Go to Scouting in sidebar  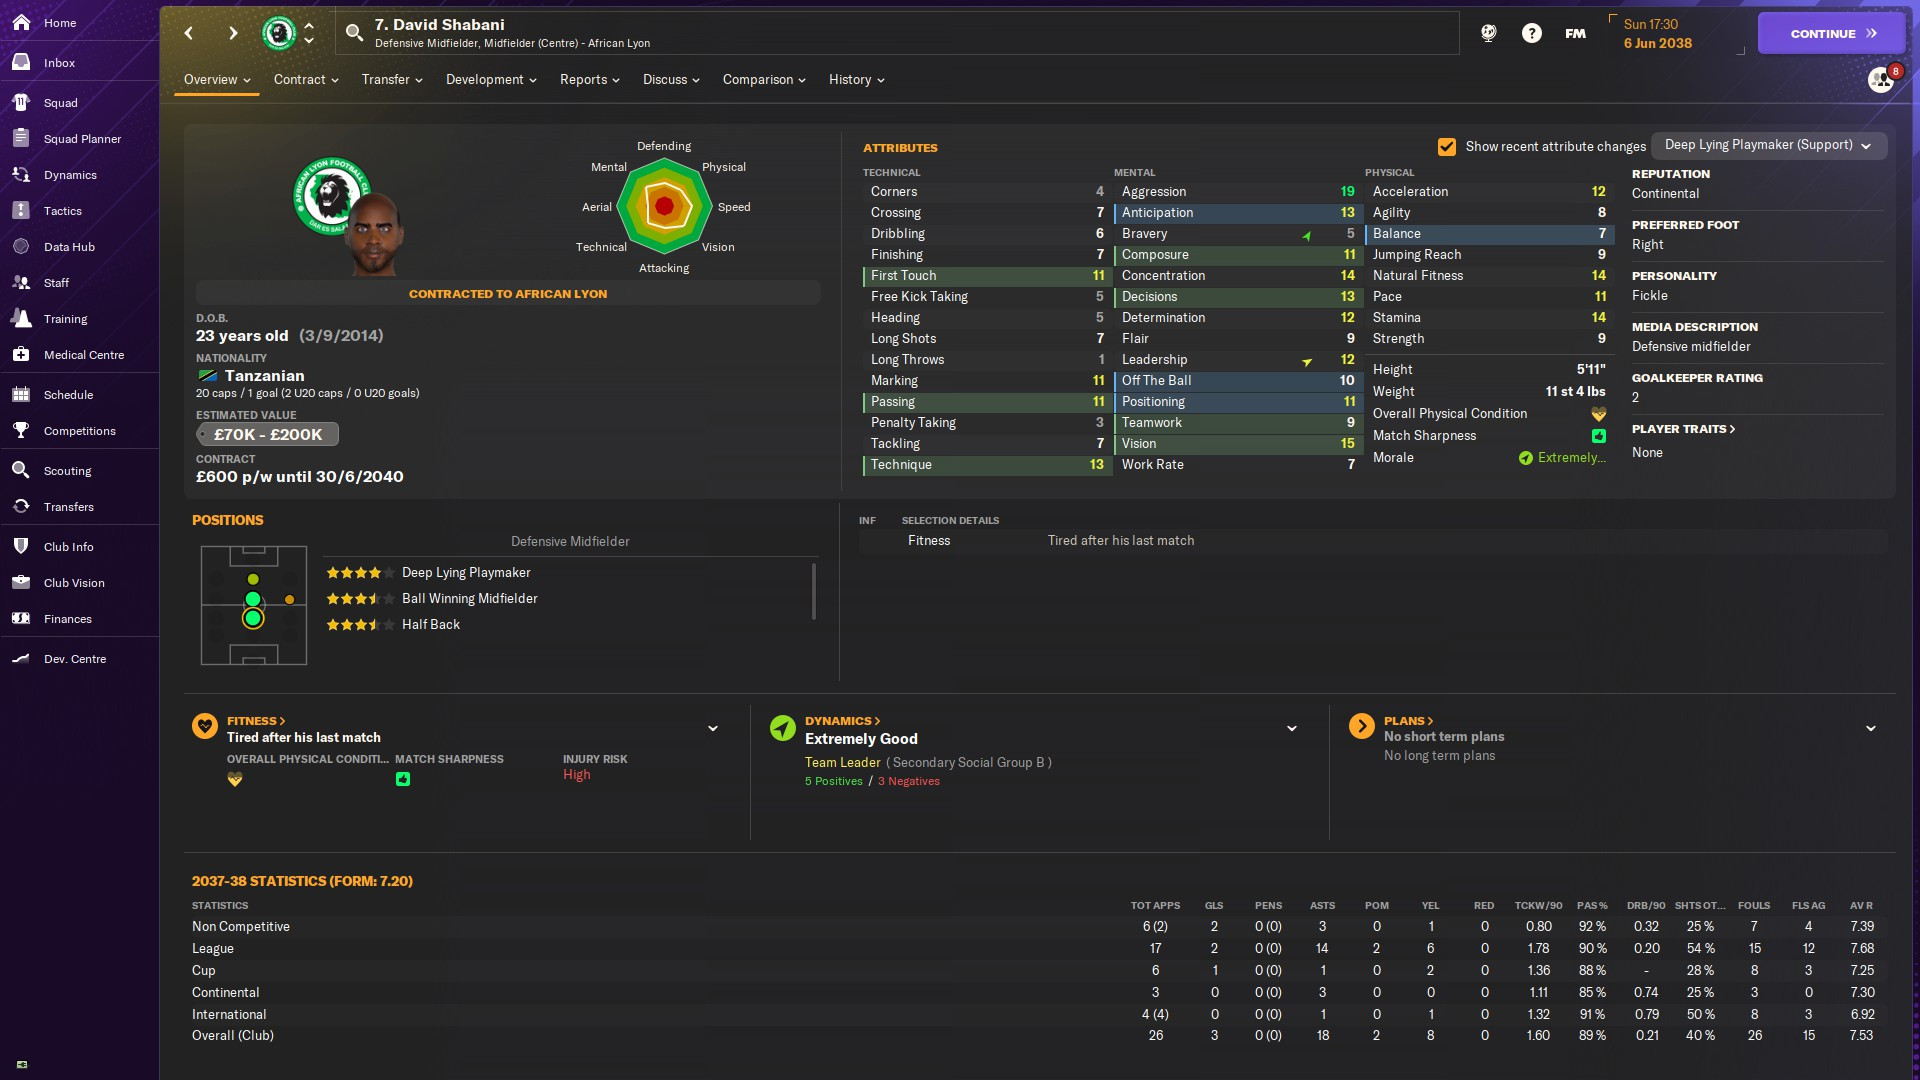pyautogui.click(x=67, y=471)
